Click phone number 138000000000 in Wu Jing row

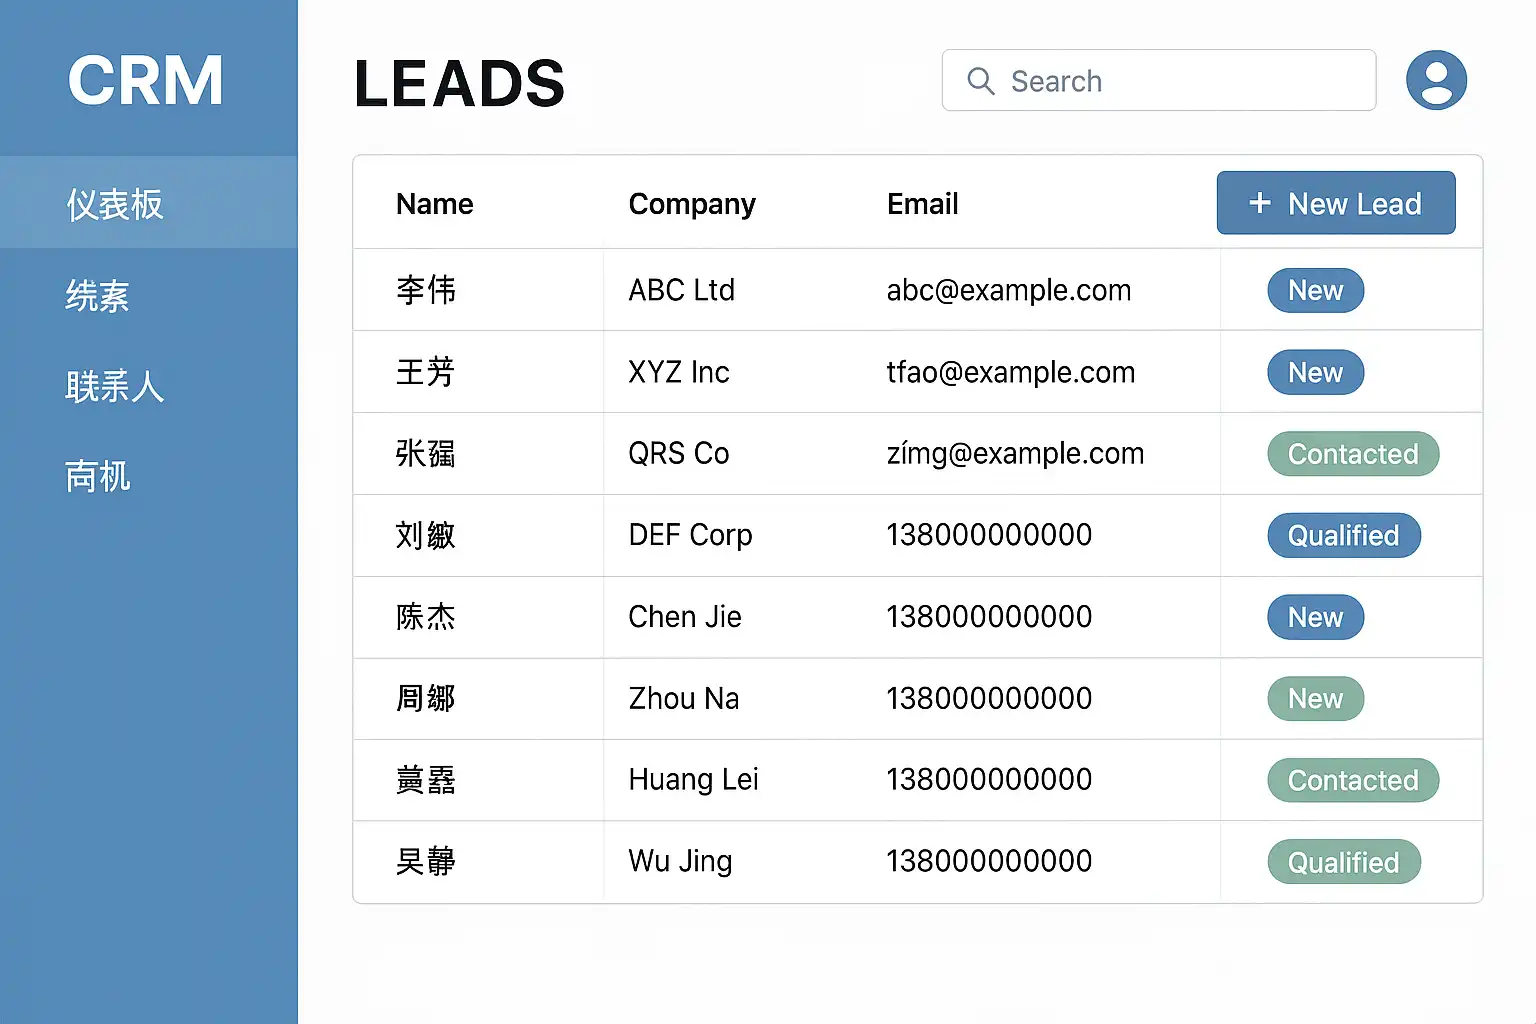tap(989, 861)
